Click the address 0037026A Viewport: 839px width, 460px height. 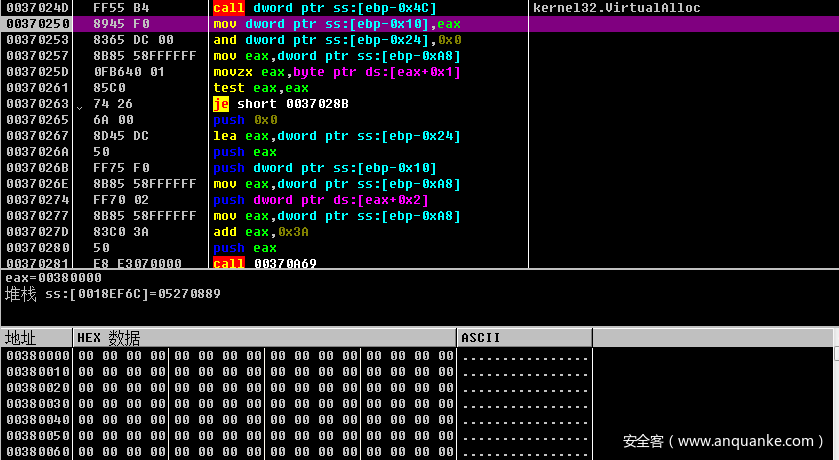coord(37,152)
